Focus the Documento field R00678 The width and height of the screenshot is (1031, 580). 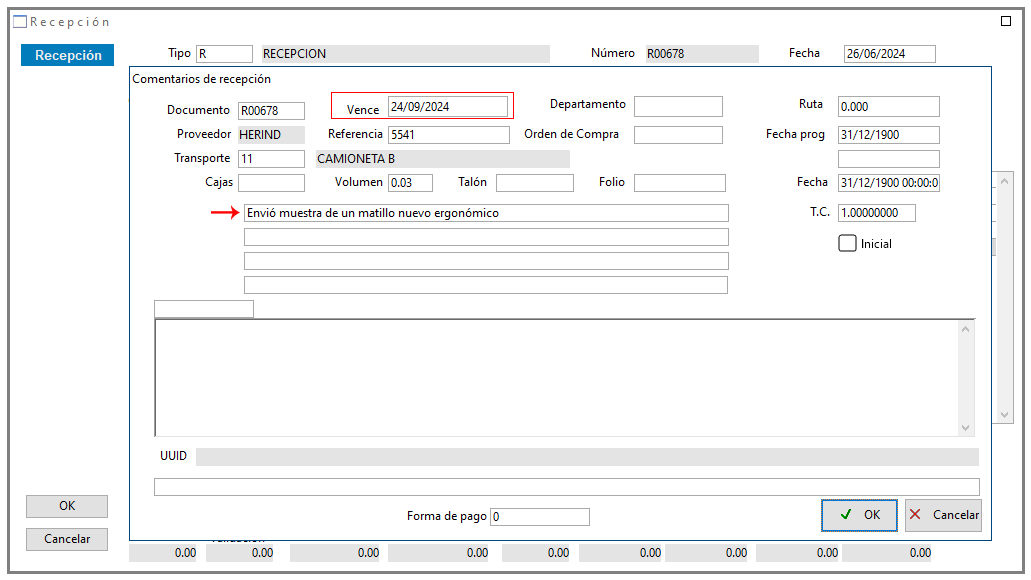271,111
